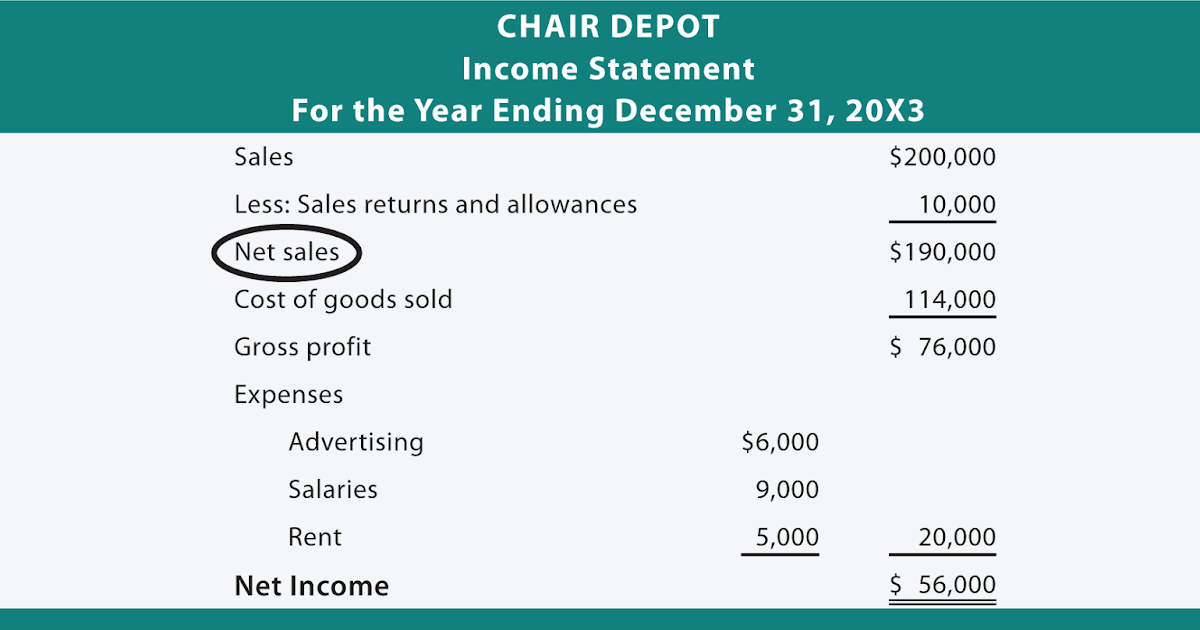Select the $200,000 sales amount
Viewport: 1200px width, 630px height.
tap(942, 157)
